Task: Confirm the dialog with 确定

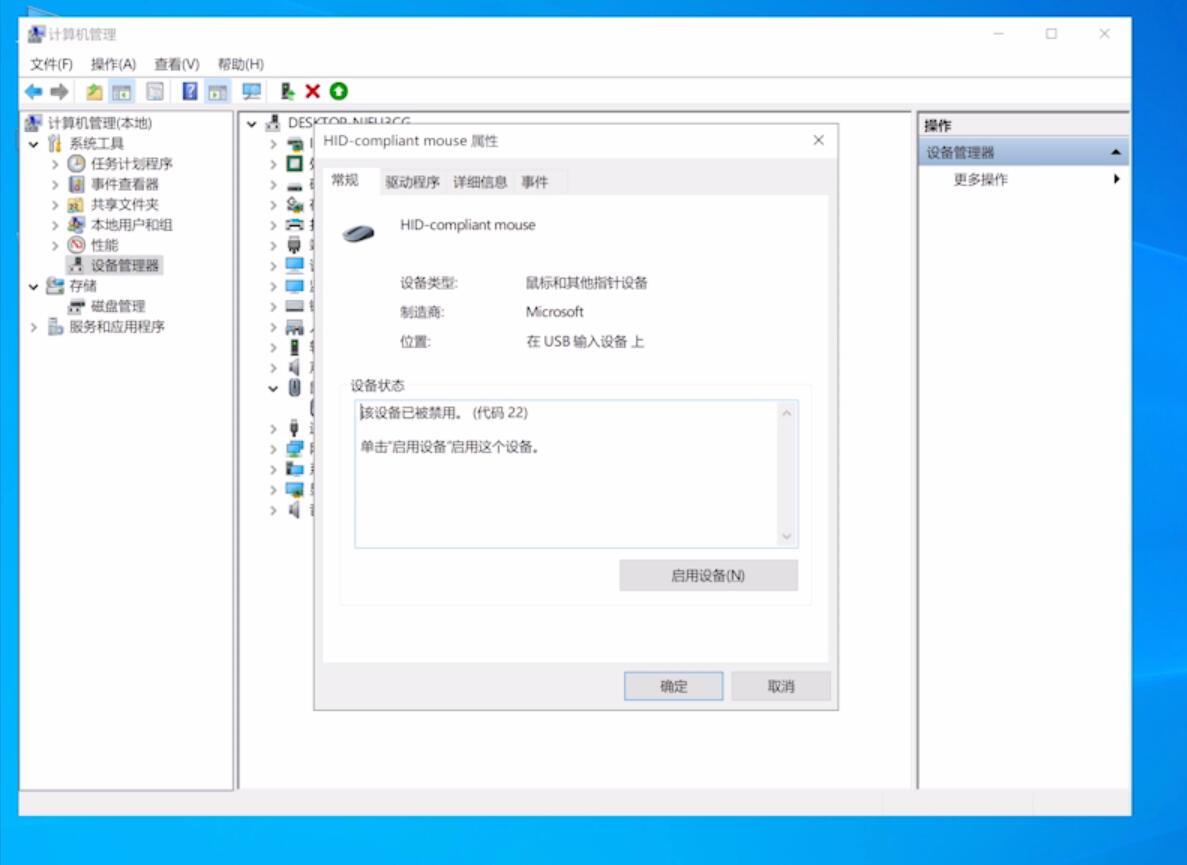Action: 674,686
